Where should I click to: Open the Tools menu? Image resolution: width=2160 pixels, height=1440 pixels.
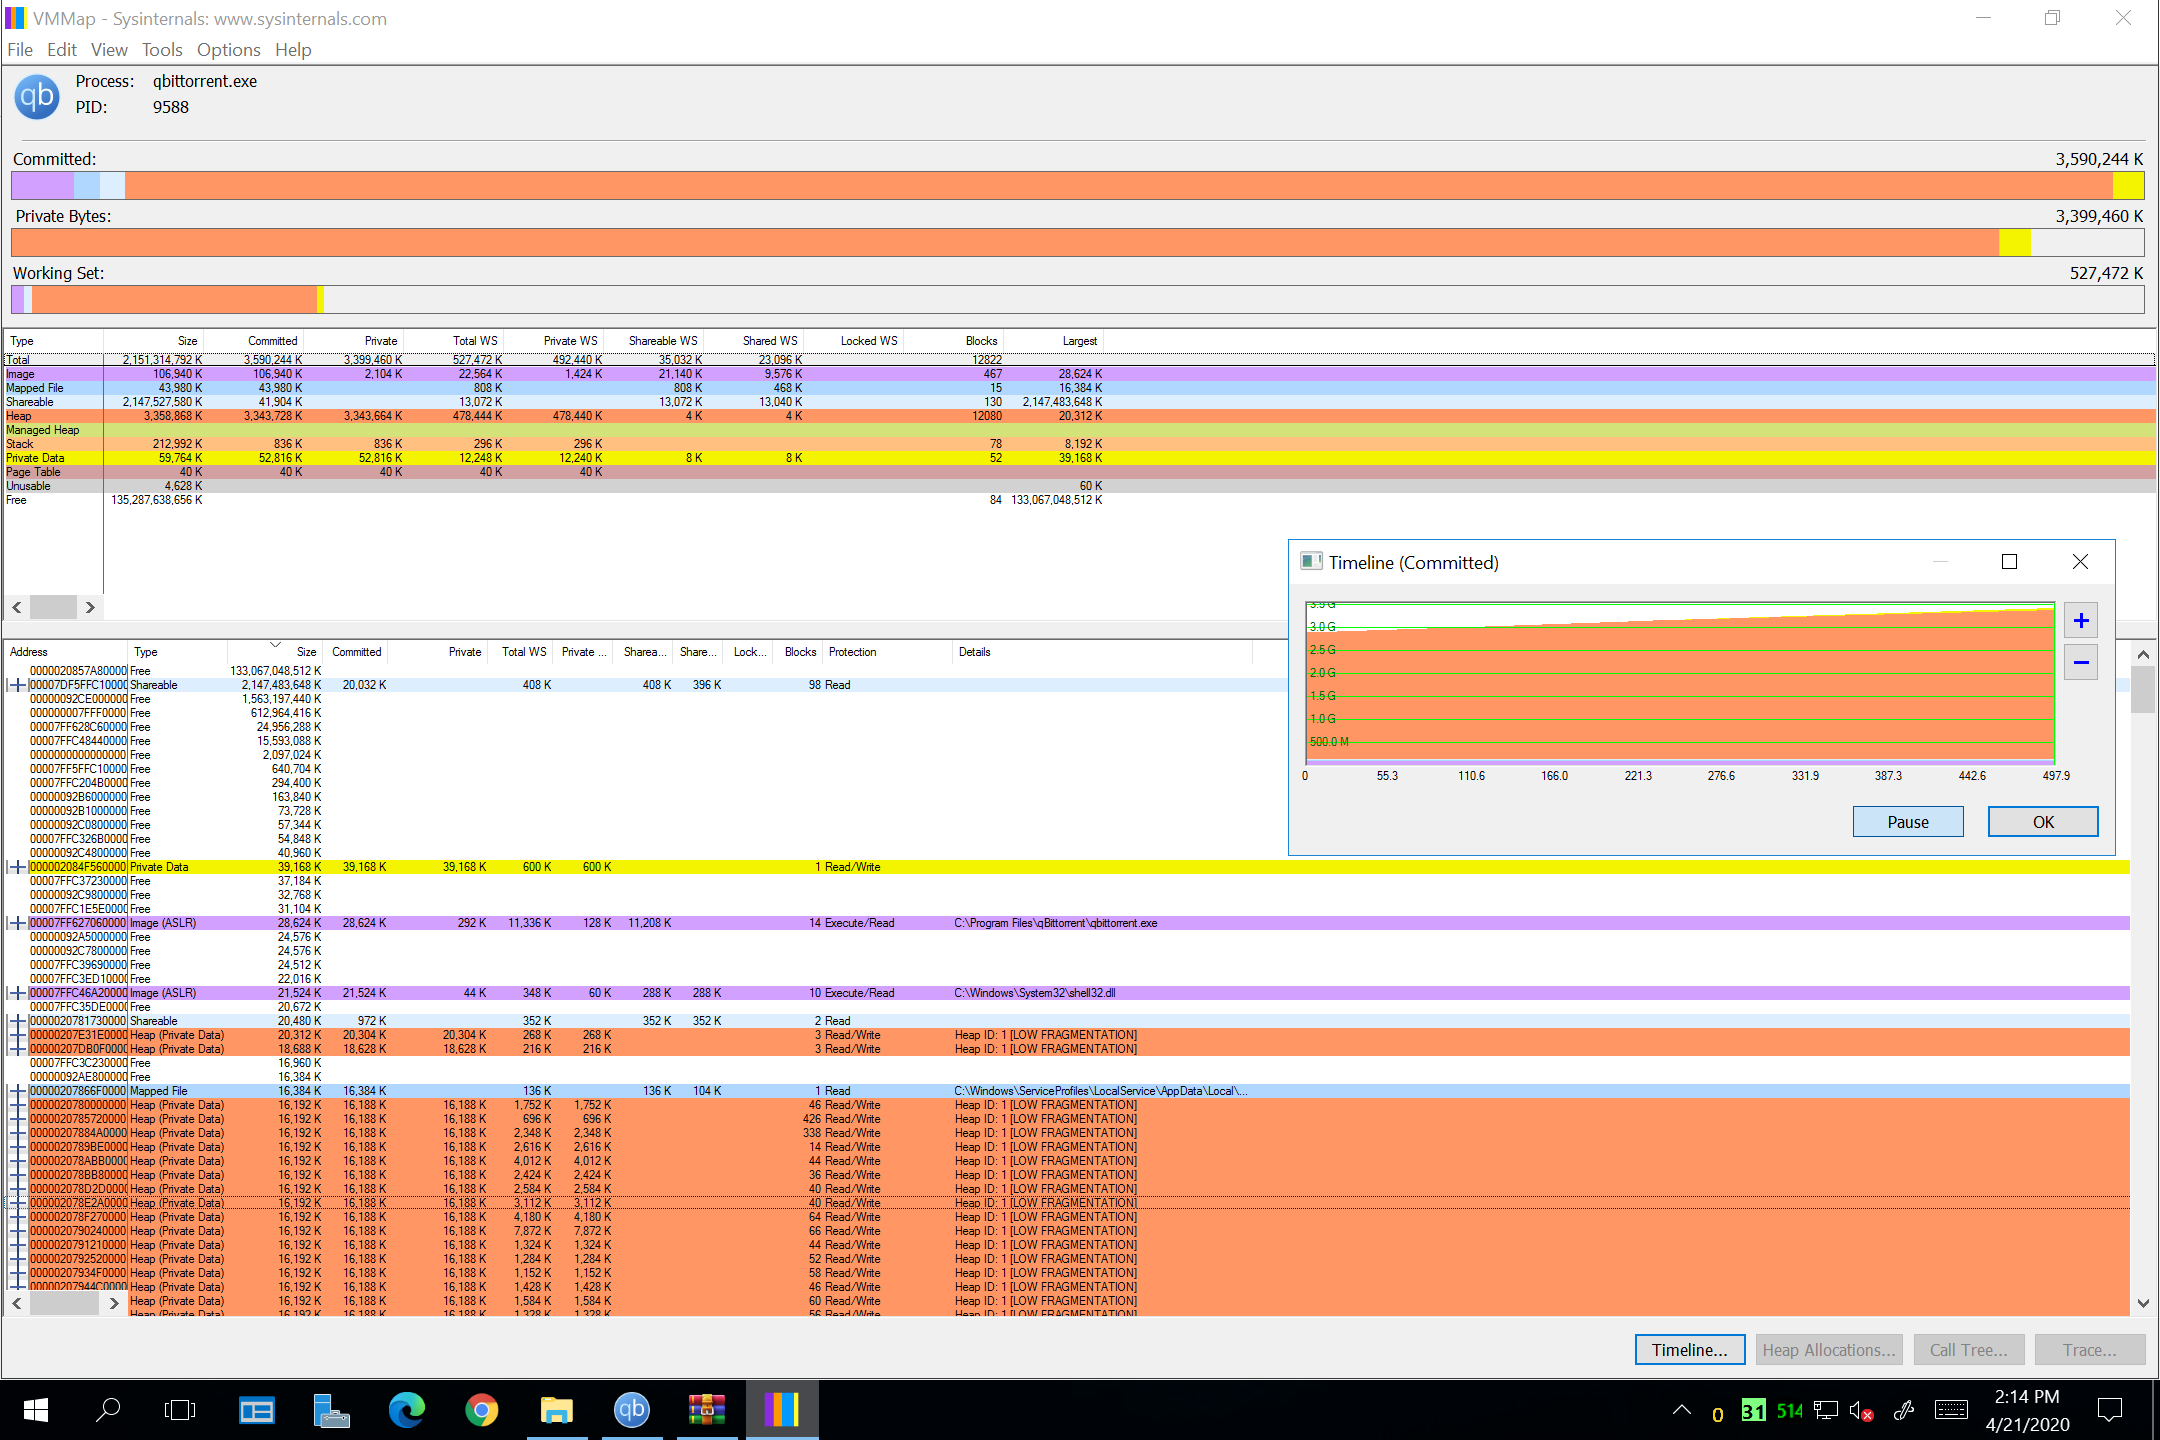click(162, 50)
